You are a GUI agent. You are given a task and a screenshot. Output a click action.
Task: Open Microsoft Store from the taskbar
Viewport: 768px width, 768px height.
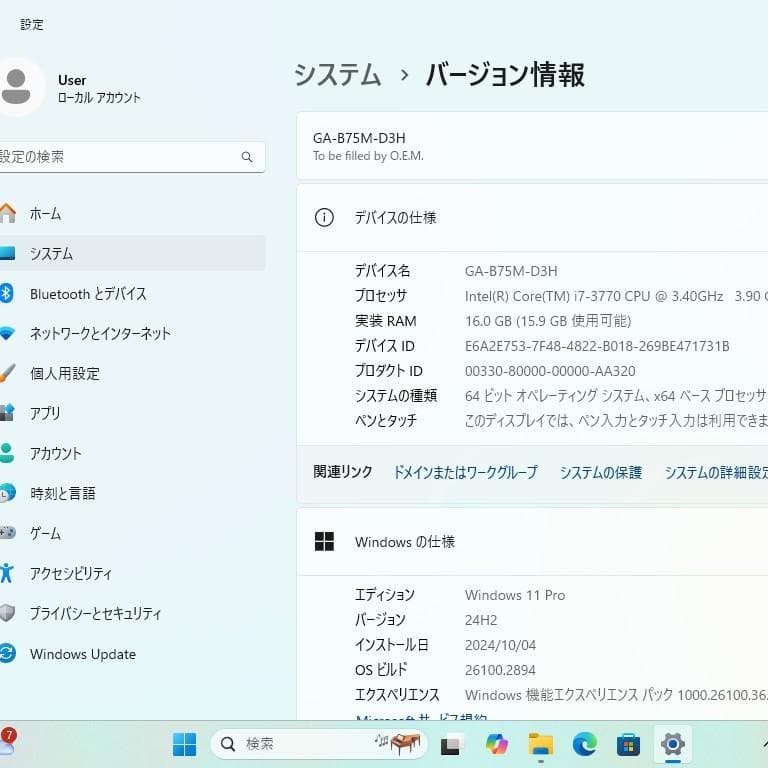pyautogui.click(x=628, y=744)
